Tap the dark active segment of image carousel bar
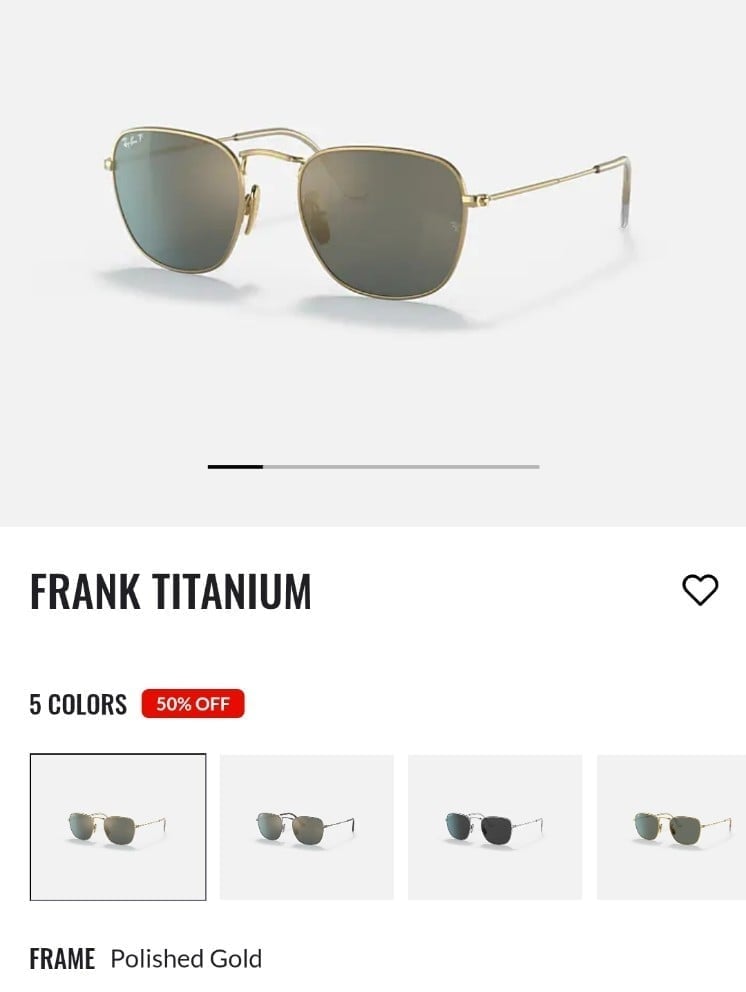The height and width of the screenshot is (992, 746). [x=235, y=467]
